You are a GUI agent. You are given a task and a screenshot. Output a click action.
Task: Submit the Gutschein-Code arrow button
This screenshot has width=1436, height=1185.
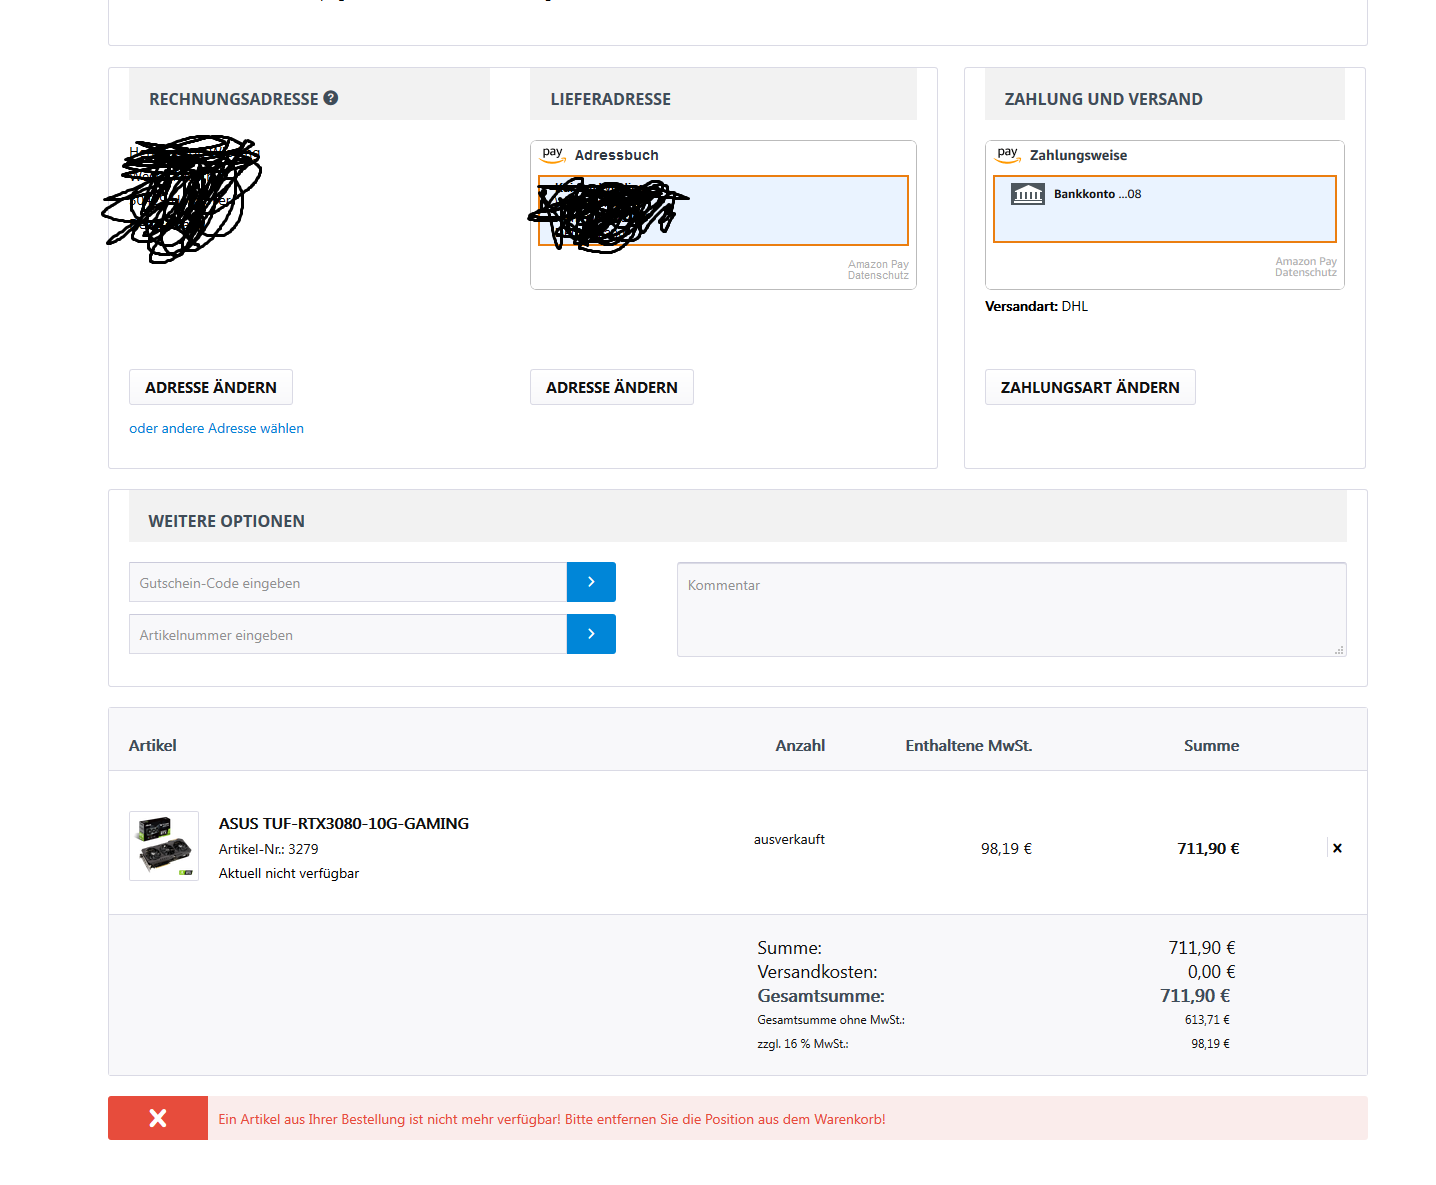[x=591, y=582]
